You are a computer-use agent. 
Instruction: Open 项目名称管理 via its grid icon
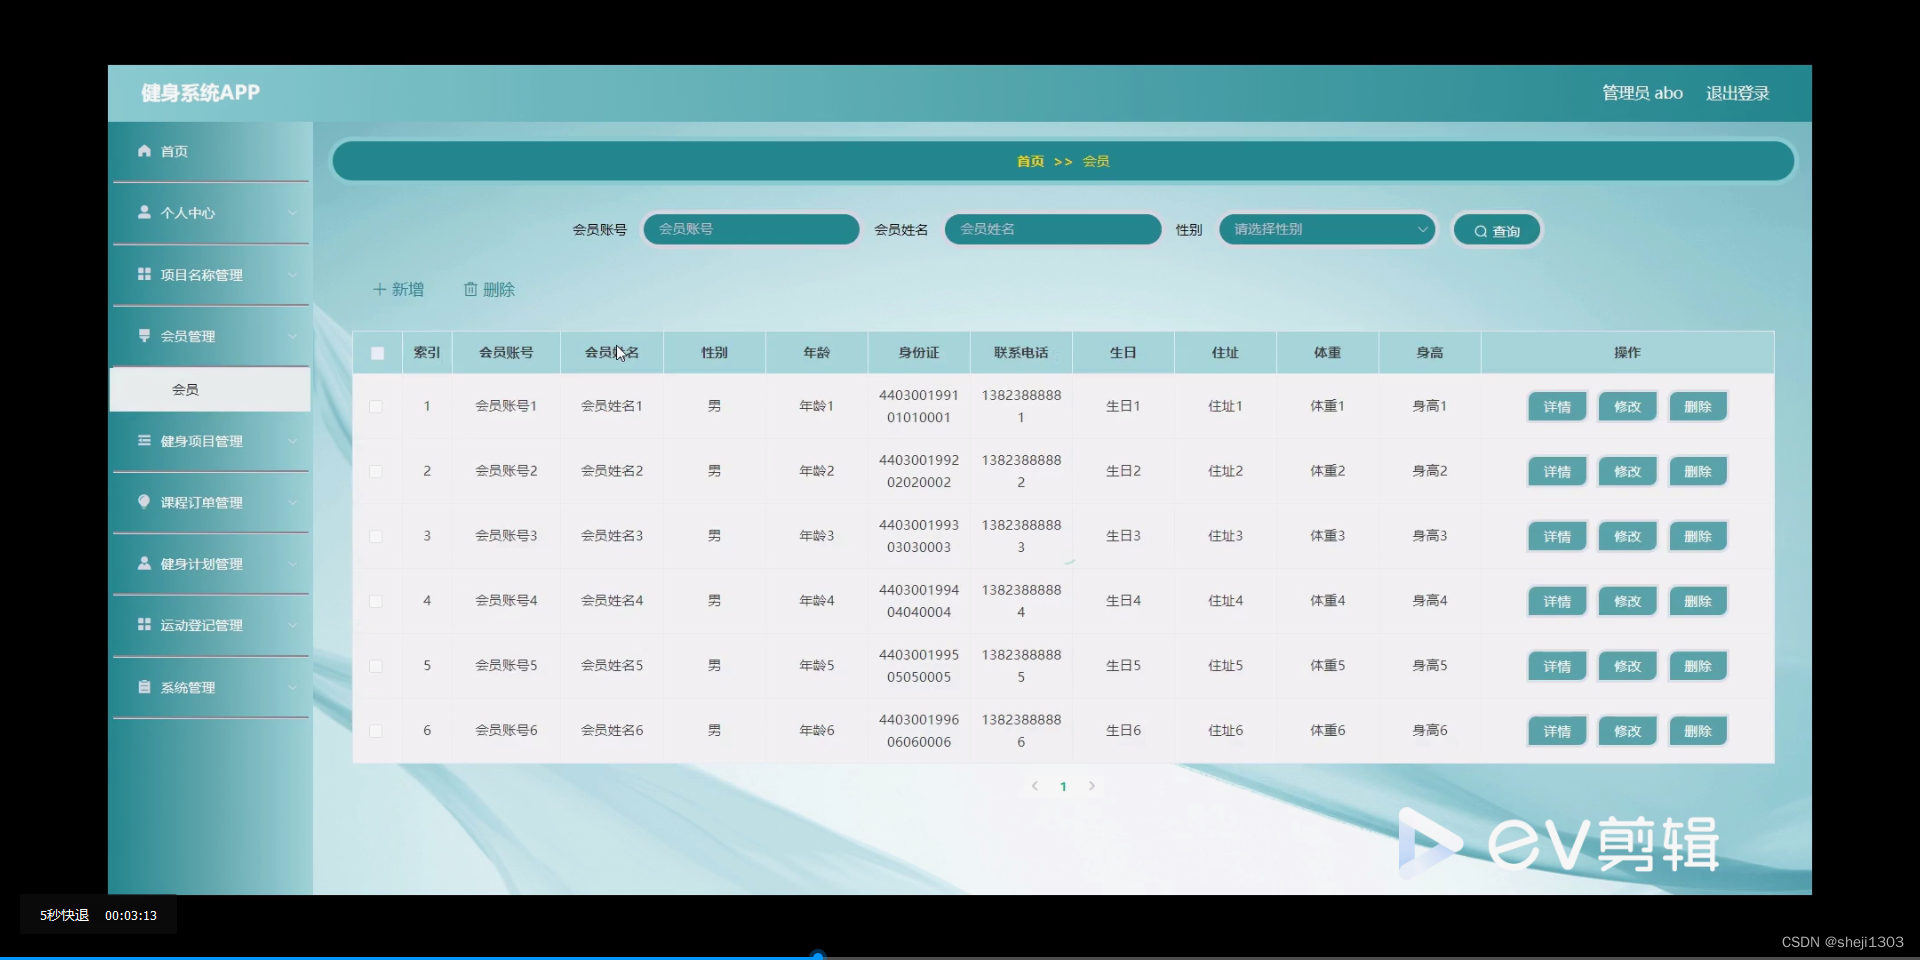tap(144, 275)
